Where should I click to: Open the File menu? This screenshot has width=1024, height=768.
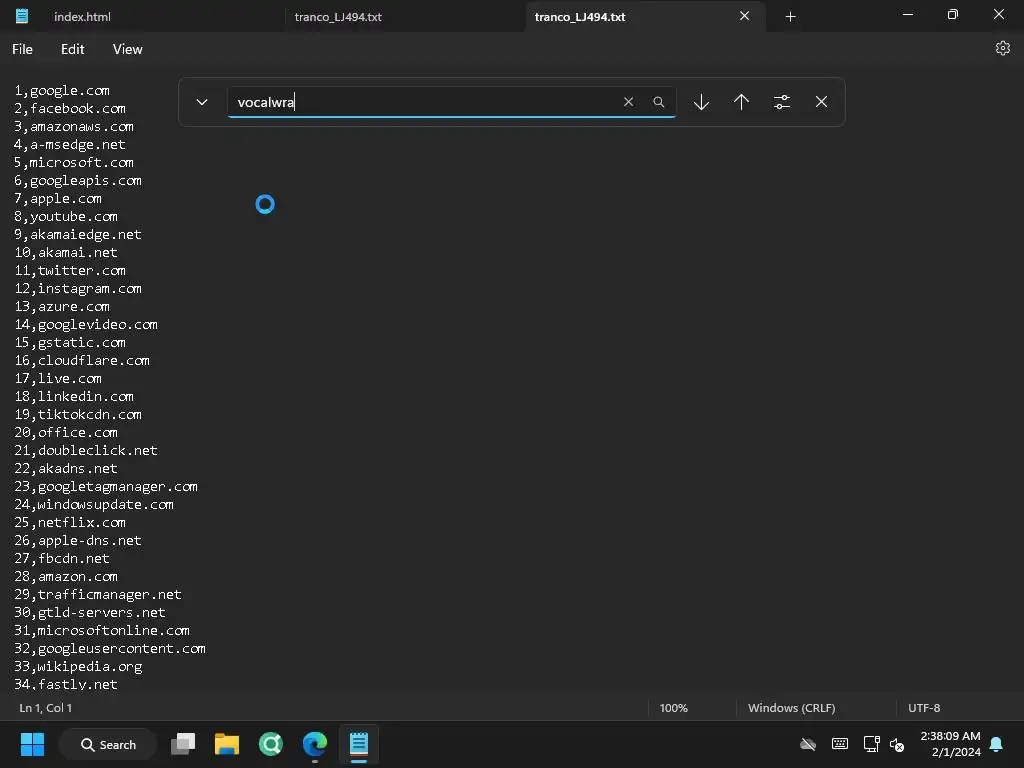(22, 49)
